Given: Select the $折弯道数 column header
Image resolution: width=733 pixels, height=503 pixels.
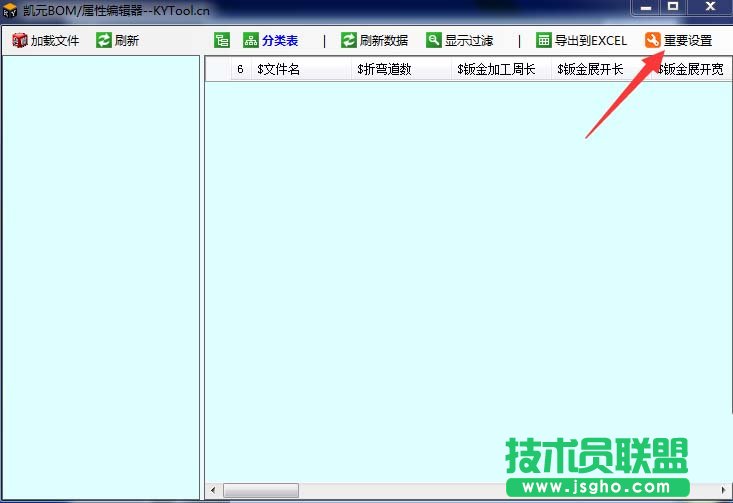Looking at the screenshot, I should [401, 70].
